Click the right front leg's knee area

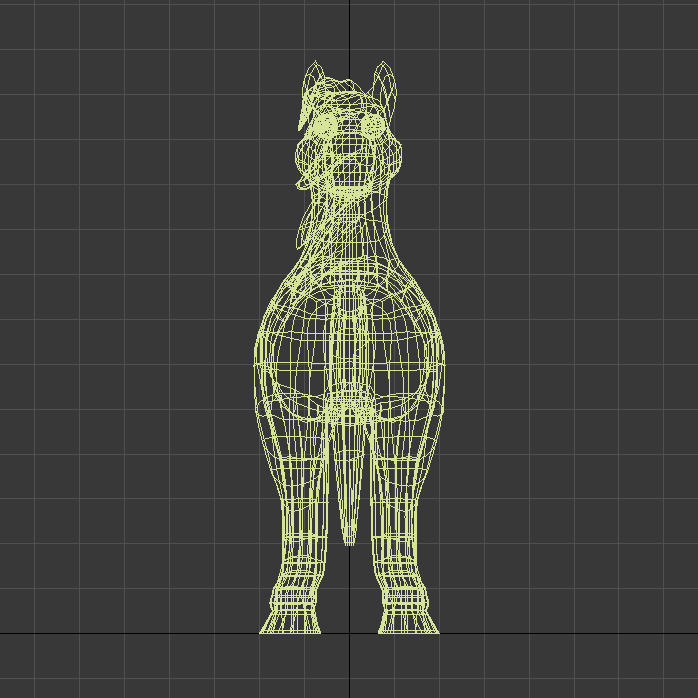pos(402,515)
